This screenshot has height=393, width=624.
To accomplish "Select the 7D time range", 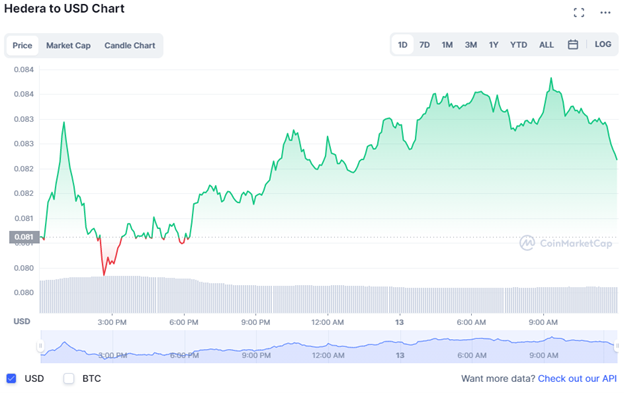I will click(x=425, y=45).
